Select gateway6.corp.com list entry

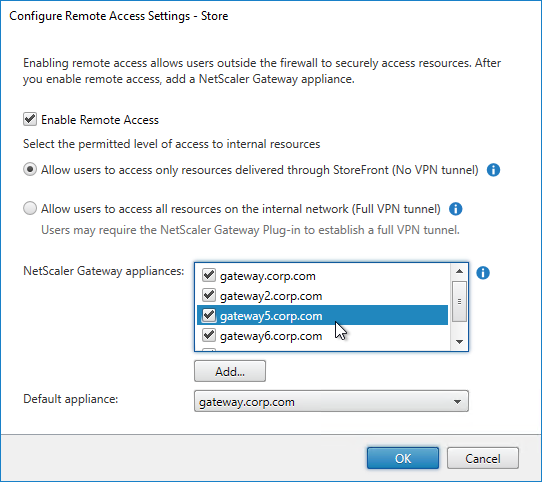tap(322, 335)
